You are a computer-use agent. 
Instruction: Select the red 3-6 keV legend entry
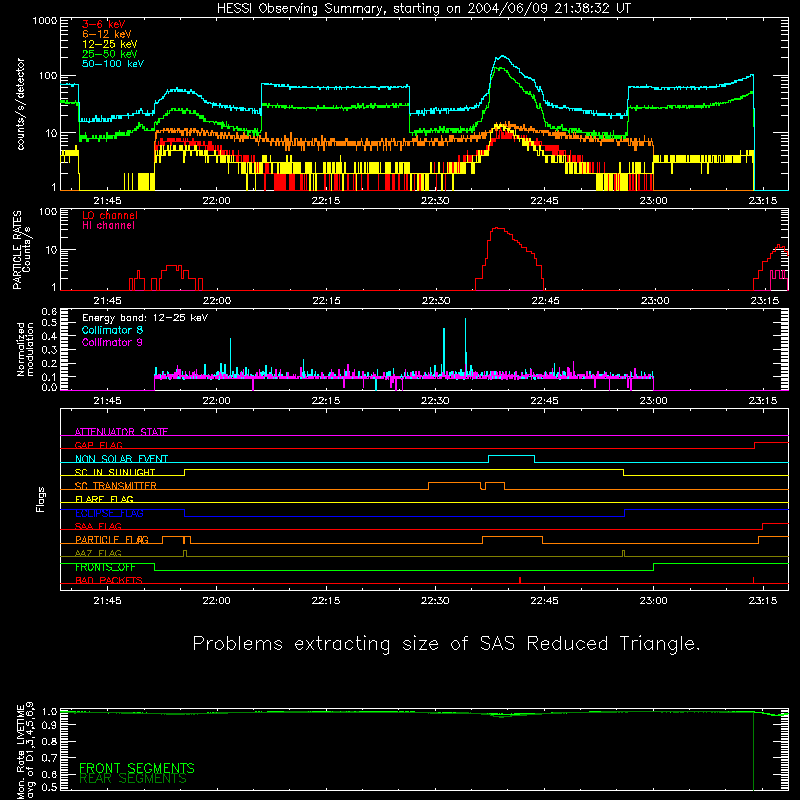[x=104, y=24]
